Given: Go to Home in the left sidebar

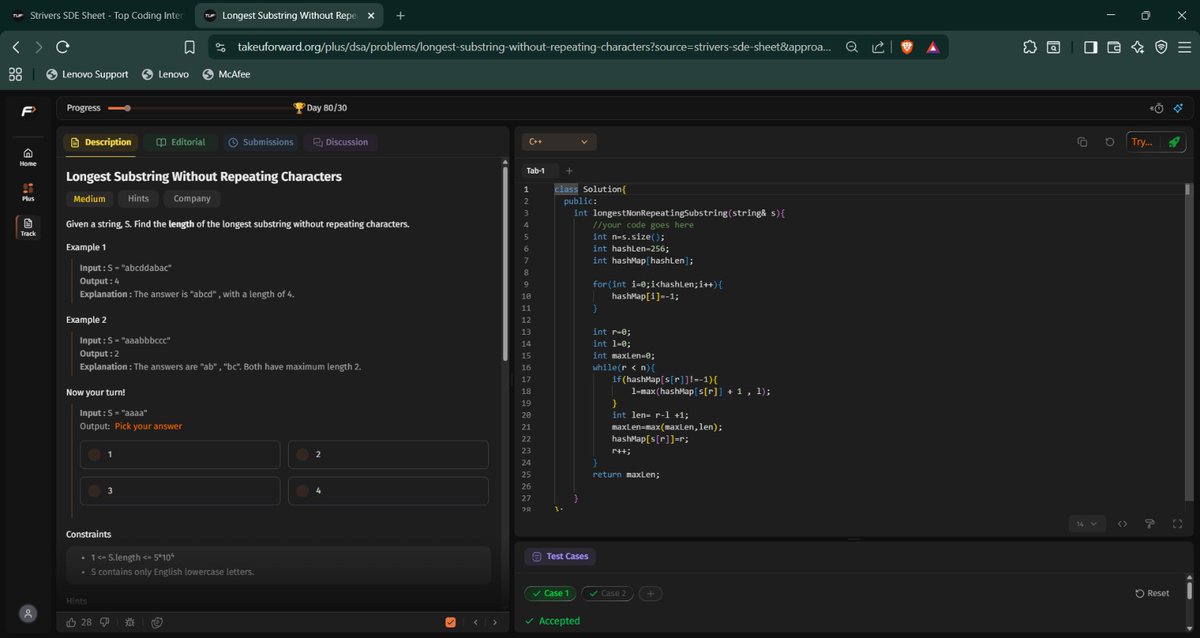Looking at the screenshot, I should point(28,156).
